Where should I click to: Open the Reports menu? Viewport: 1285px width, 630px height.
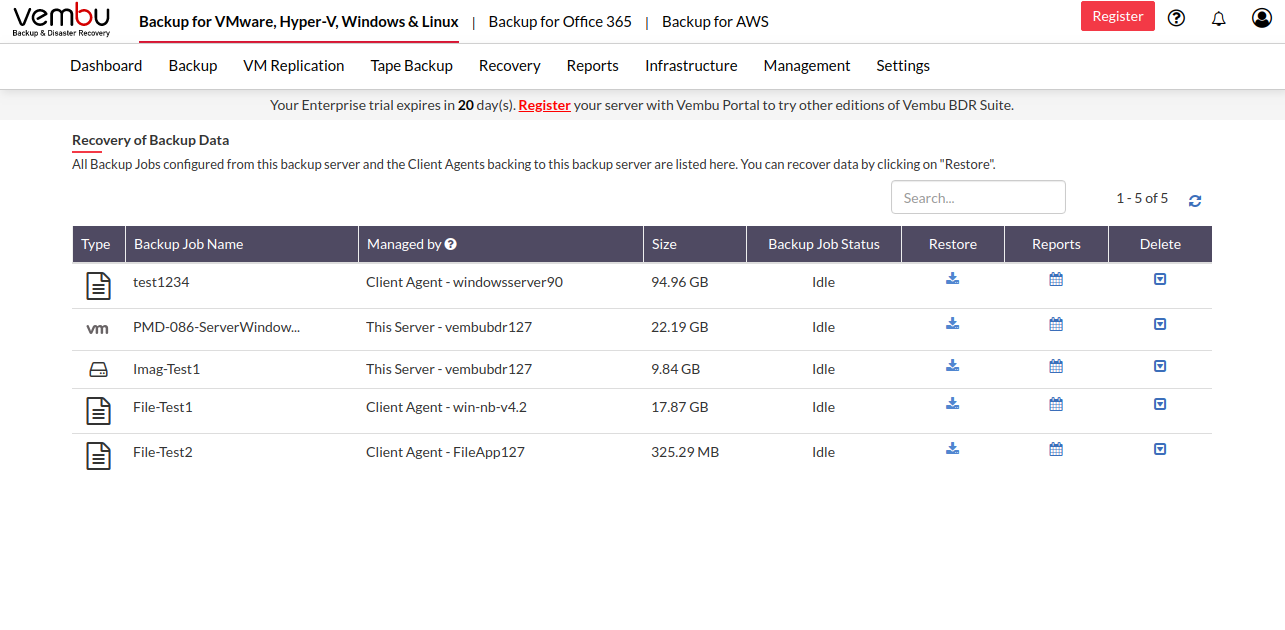[593, 65]
